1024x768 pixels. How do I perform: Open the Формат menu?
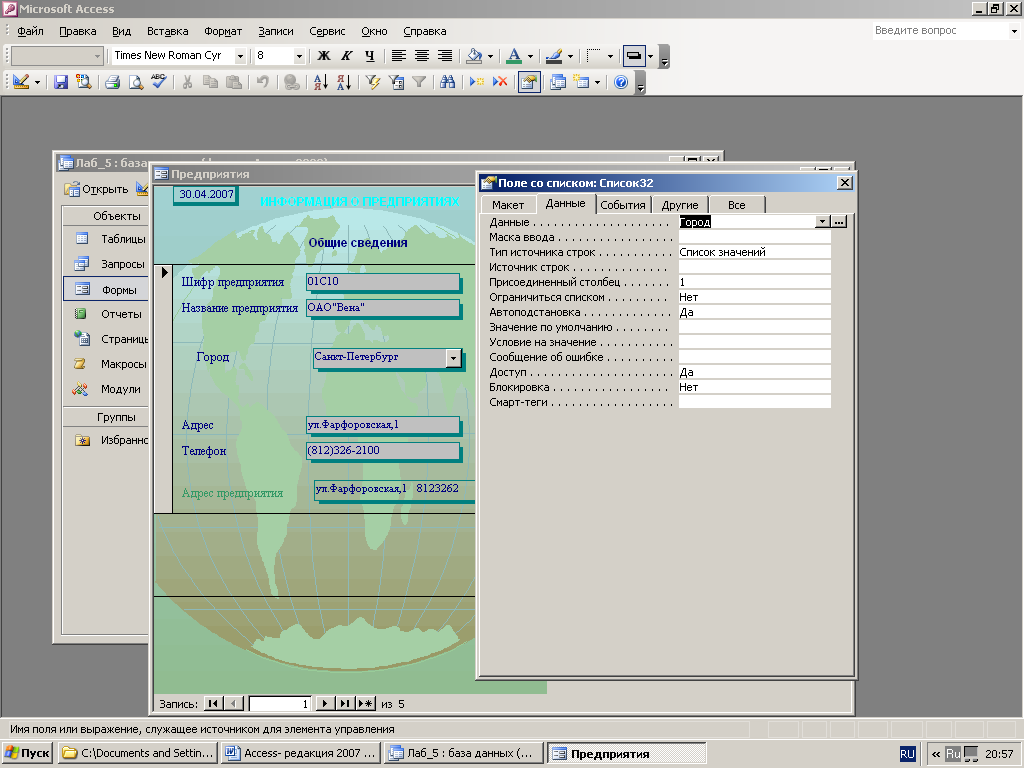[223, 31]
